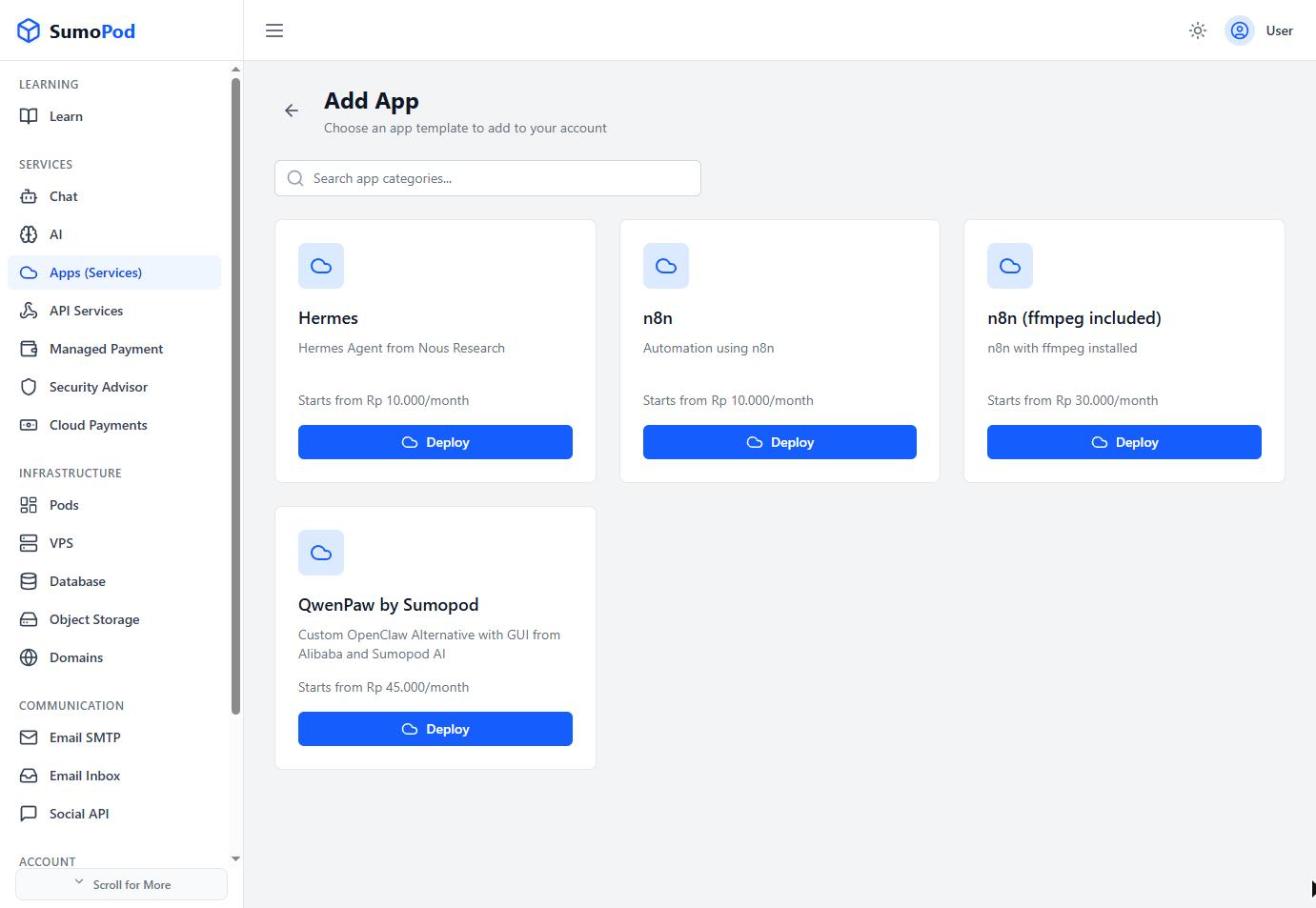The height and width of the screenshot is (908, 1316).
Task: Click the Email Inbox tray icon
Action: point(29,775)
